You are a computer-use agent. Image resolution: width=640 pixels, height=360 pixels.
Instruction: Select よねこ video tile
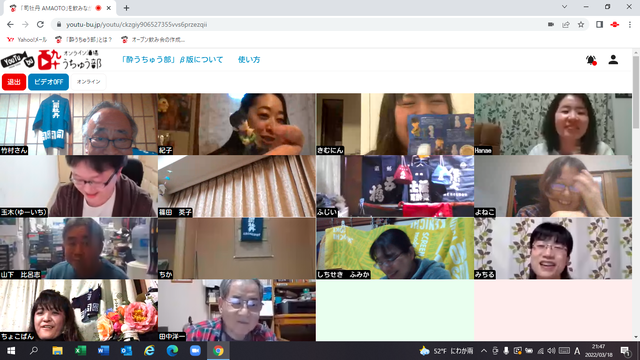553,186
